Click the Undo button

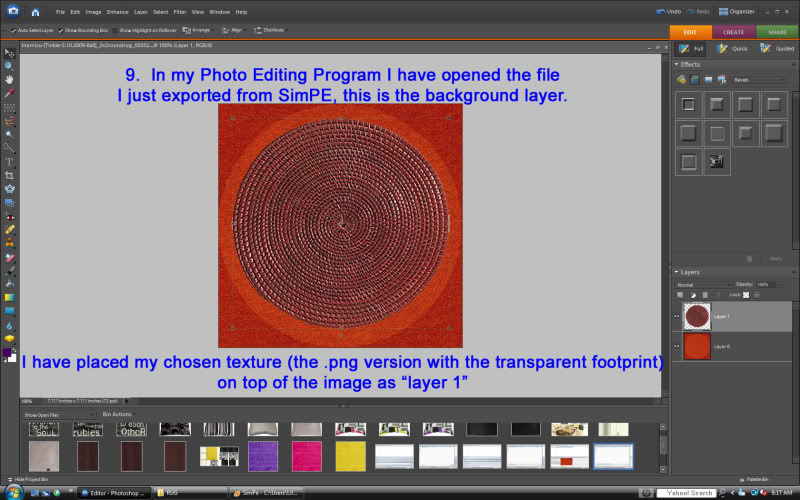point(669,11)
